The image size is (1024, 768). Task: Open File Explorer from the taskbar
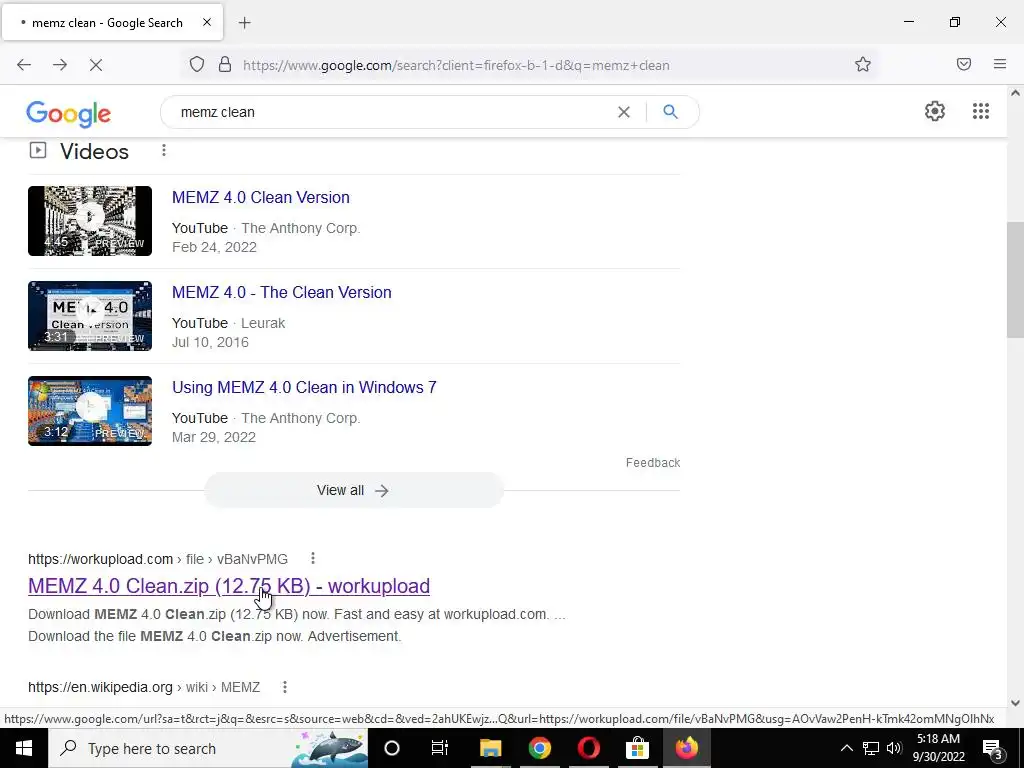490,748
